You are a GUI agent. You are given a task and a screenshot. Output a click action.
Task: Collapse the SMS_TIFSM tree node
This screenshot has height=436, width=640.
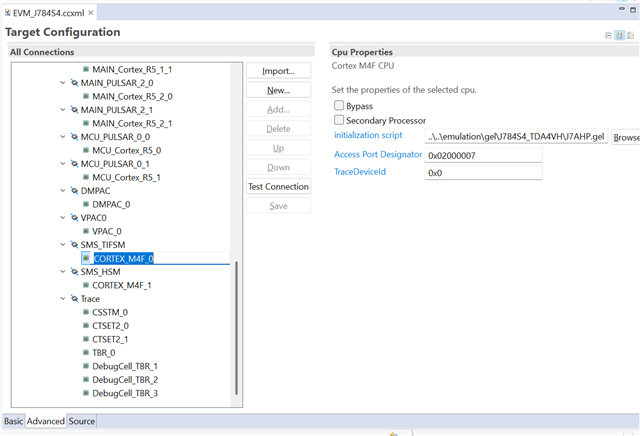(x=62, y=245)
